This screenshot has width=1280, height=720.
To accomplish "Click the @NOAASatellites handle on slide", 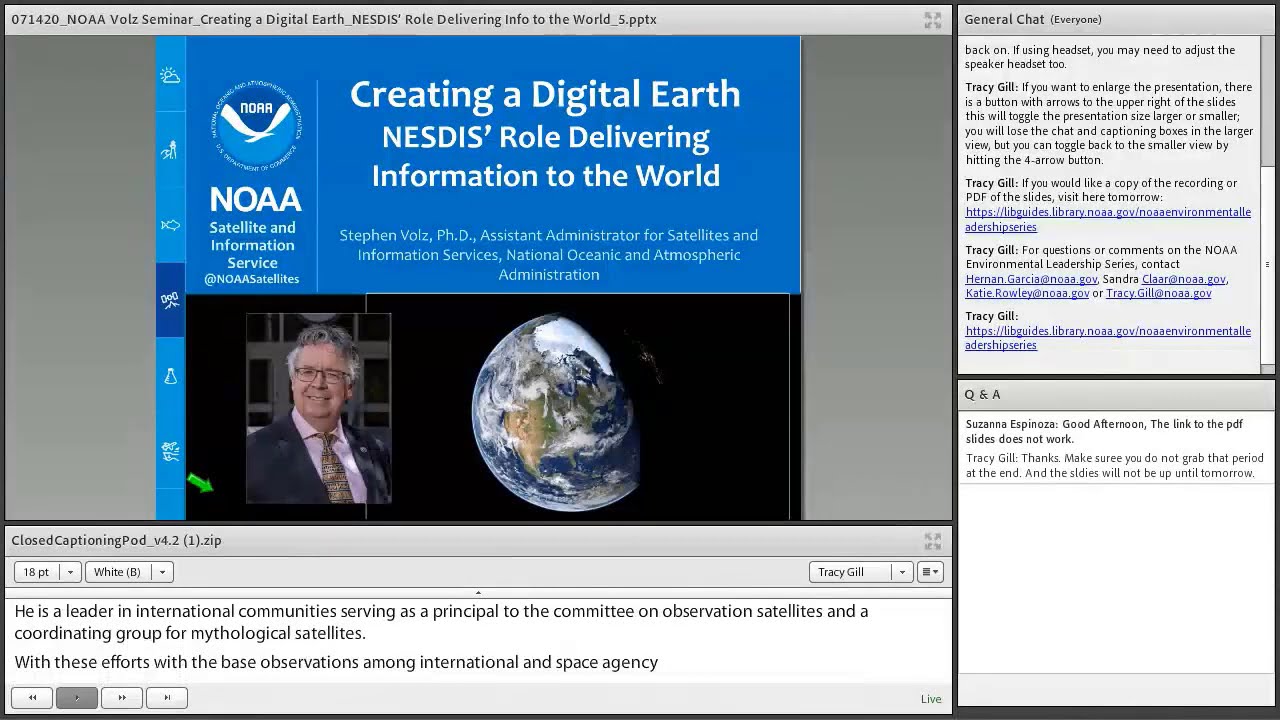I will pos(252,279).
